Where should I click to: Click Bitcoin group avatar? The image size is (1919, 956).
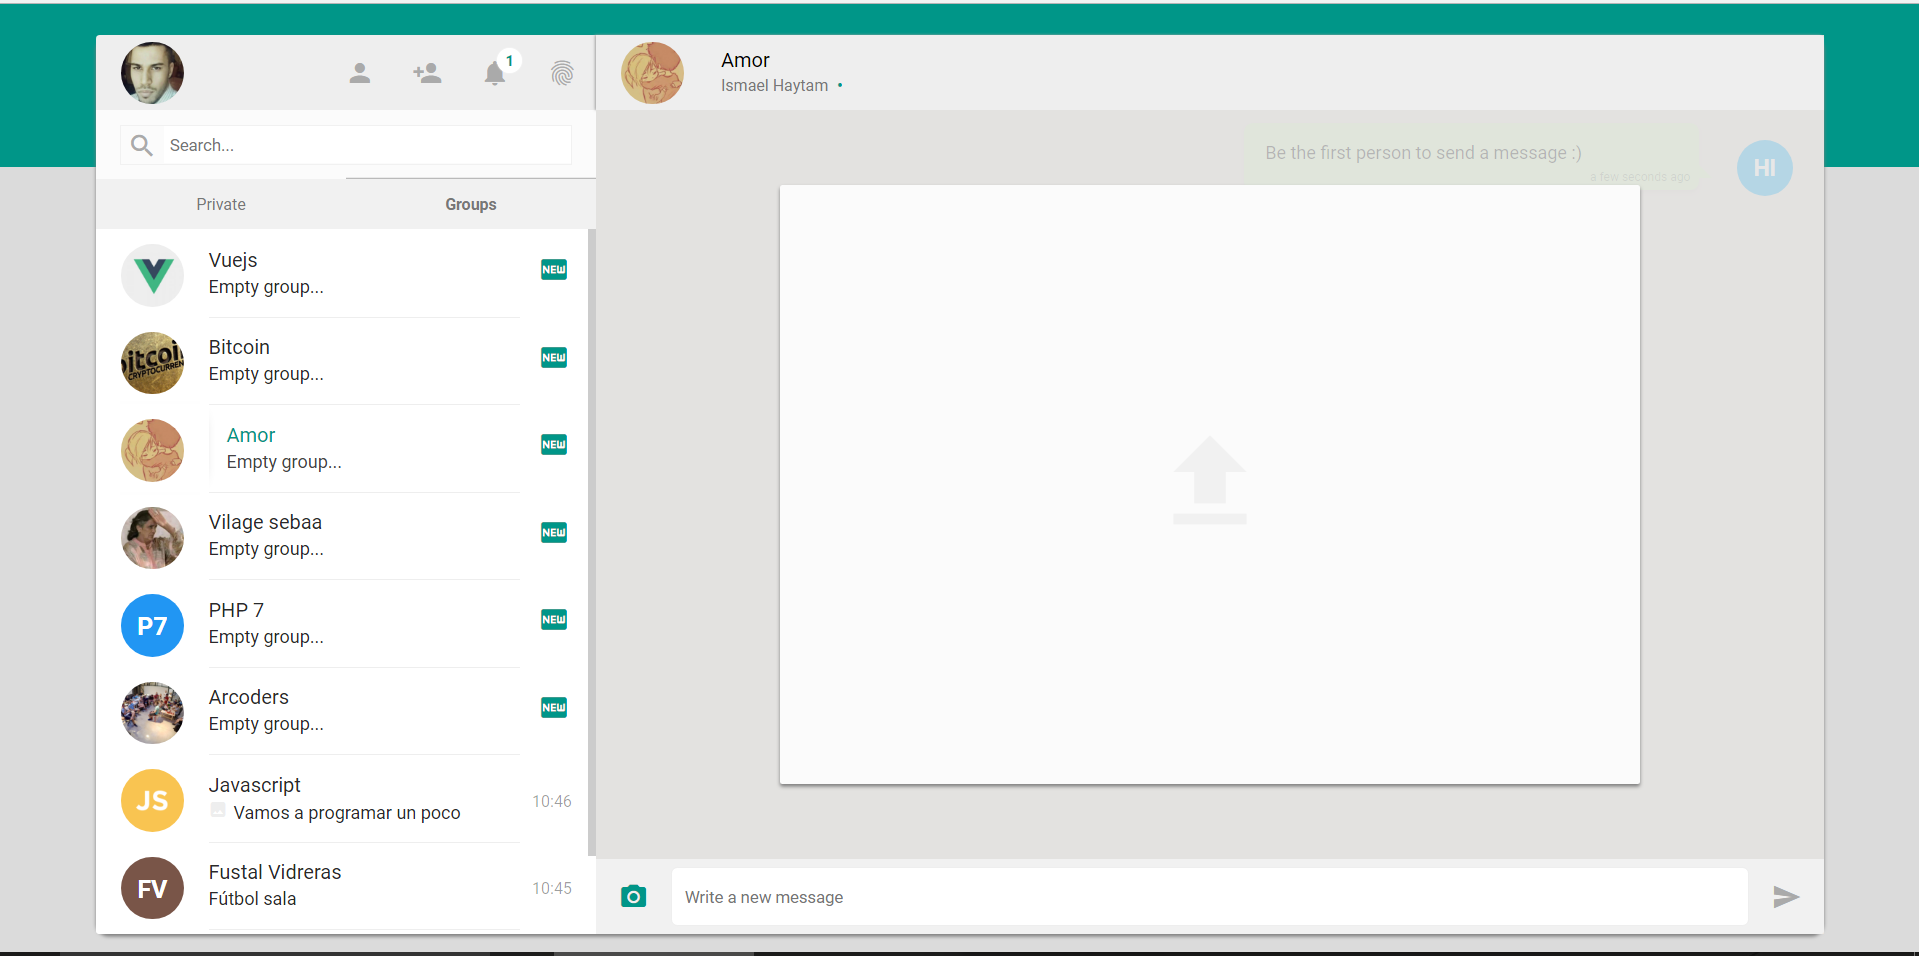pyautogui.click(x=152, y=363)
